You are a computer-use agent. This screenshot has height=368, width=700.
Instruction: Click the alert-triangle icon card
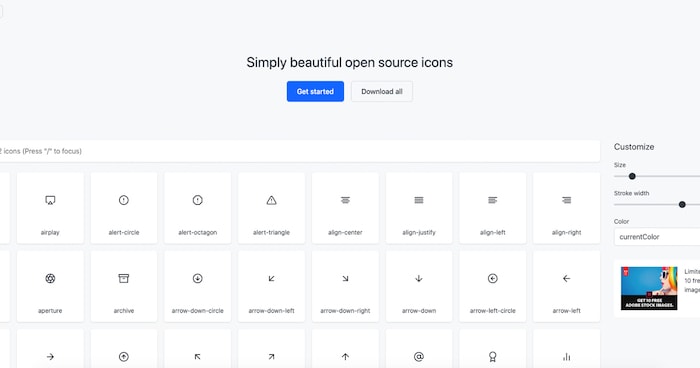point(271,208)
